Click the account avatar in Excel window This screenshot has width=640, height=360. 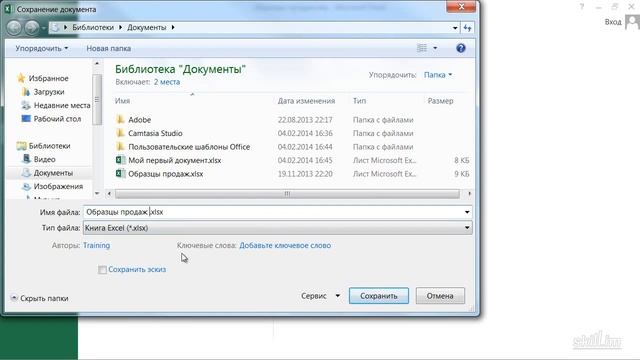[632, 21]
